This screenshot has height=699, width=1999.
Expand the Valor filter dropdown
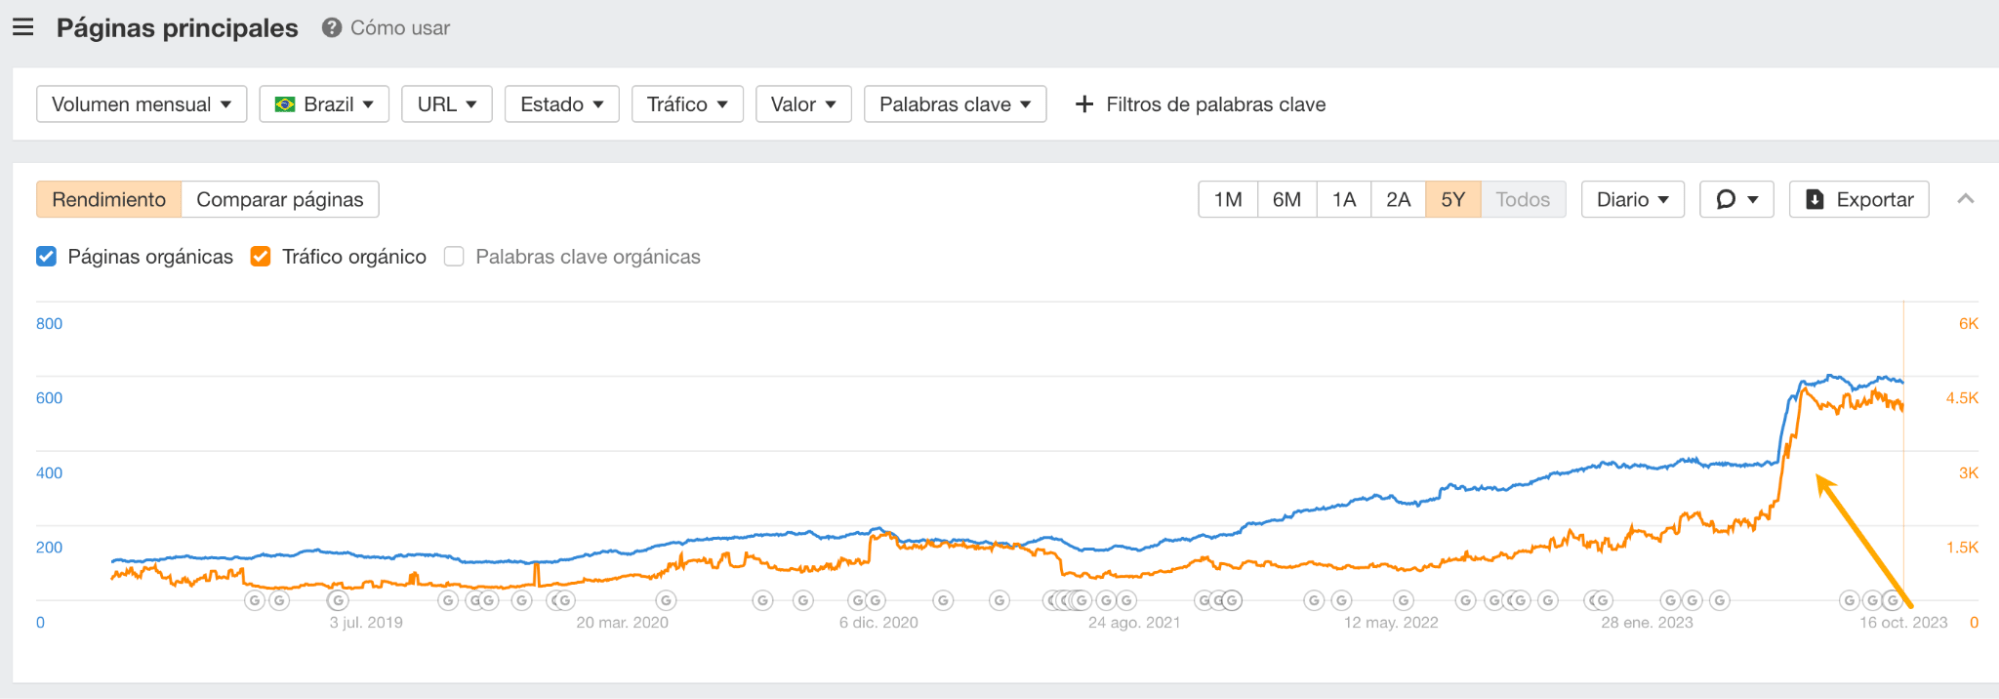(x=803, y=103)
